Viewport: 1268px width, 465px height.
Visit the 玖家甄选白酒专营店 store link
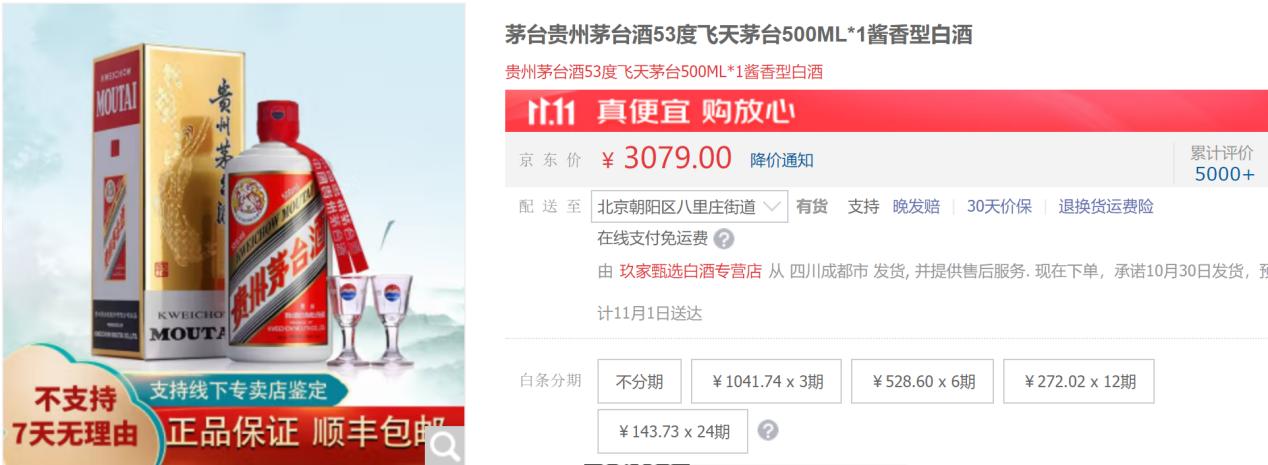pos(690,272)
